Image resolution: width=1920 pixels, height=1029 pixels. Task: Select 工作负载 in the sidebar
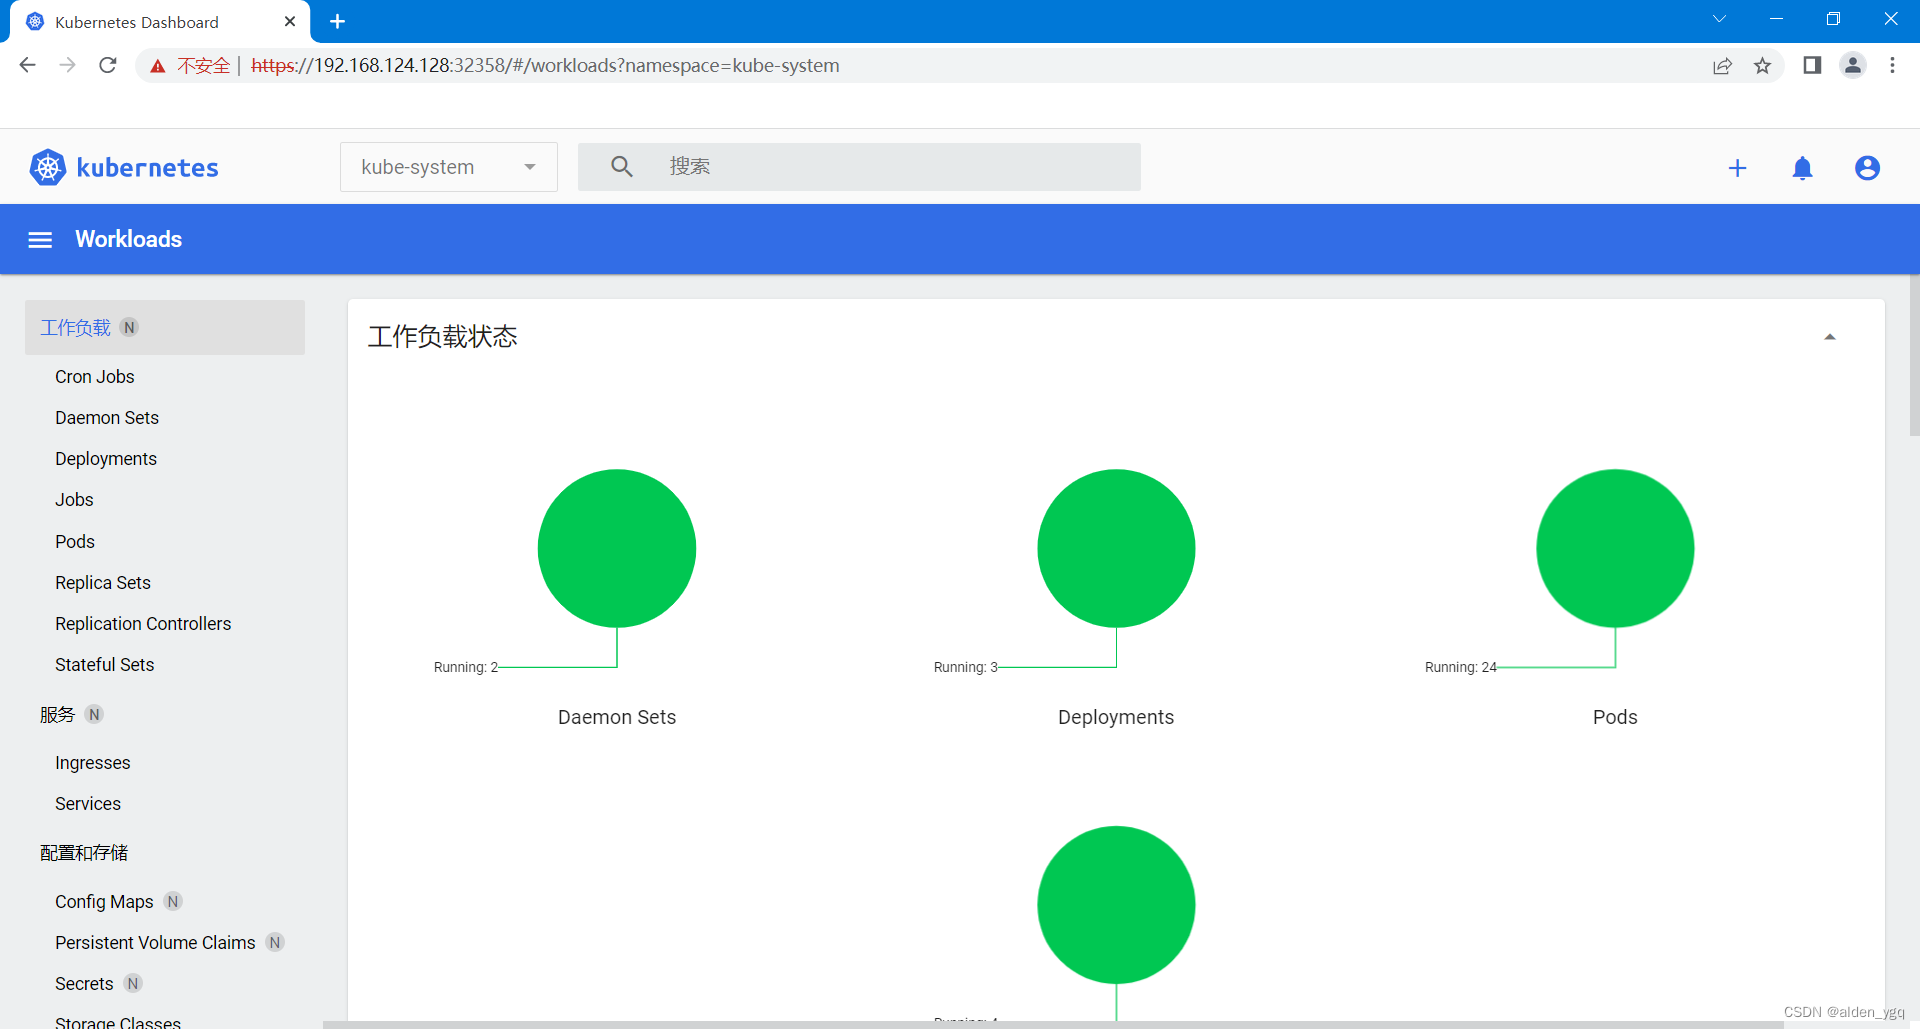(x=75, y=327)
